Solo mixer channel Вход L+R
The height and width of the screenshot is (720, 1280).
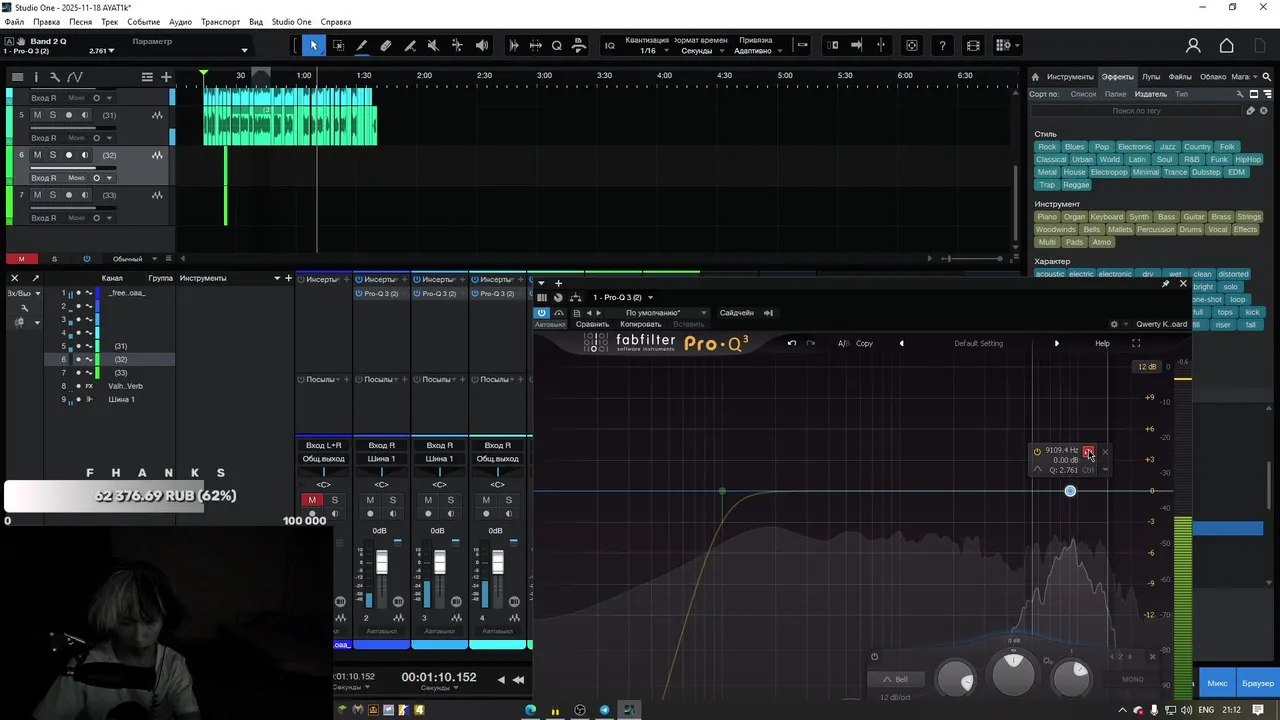click(334, 500)
